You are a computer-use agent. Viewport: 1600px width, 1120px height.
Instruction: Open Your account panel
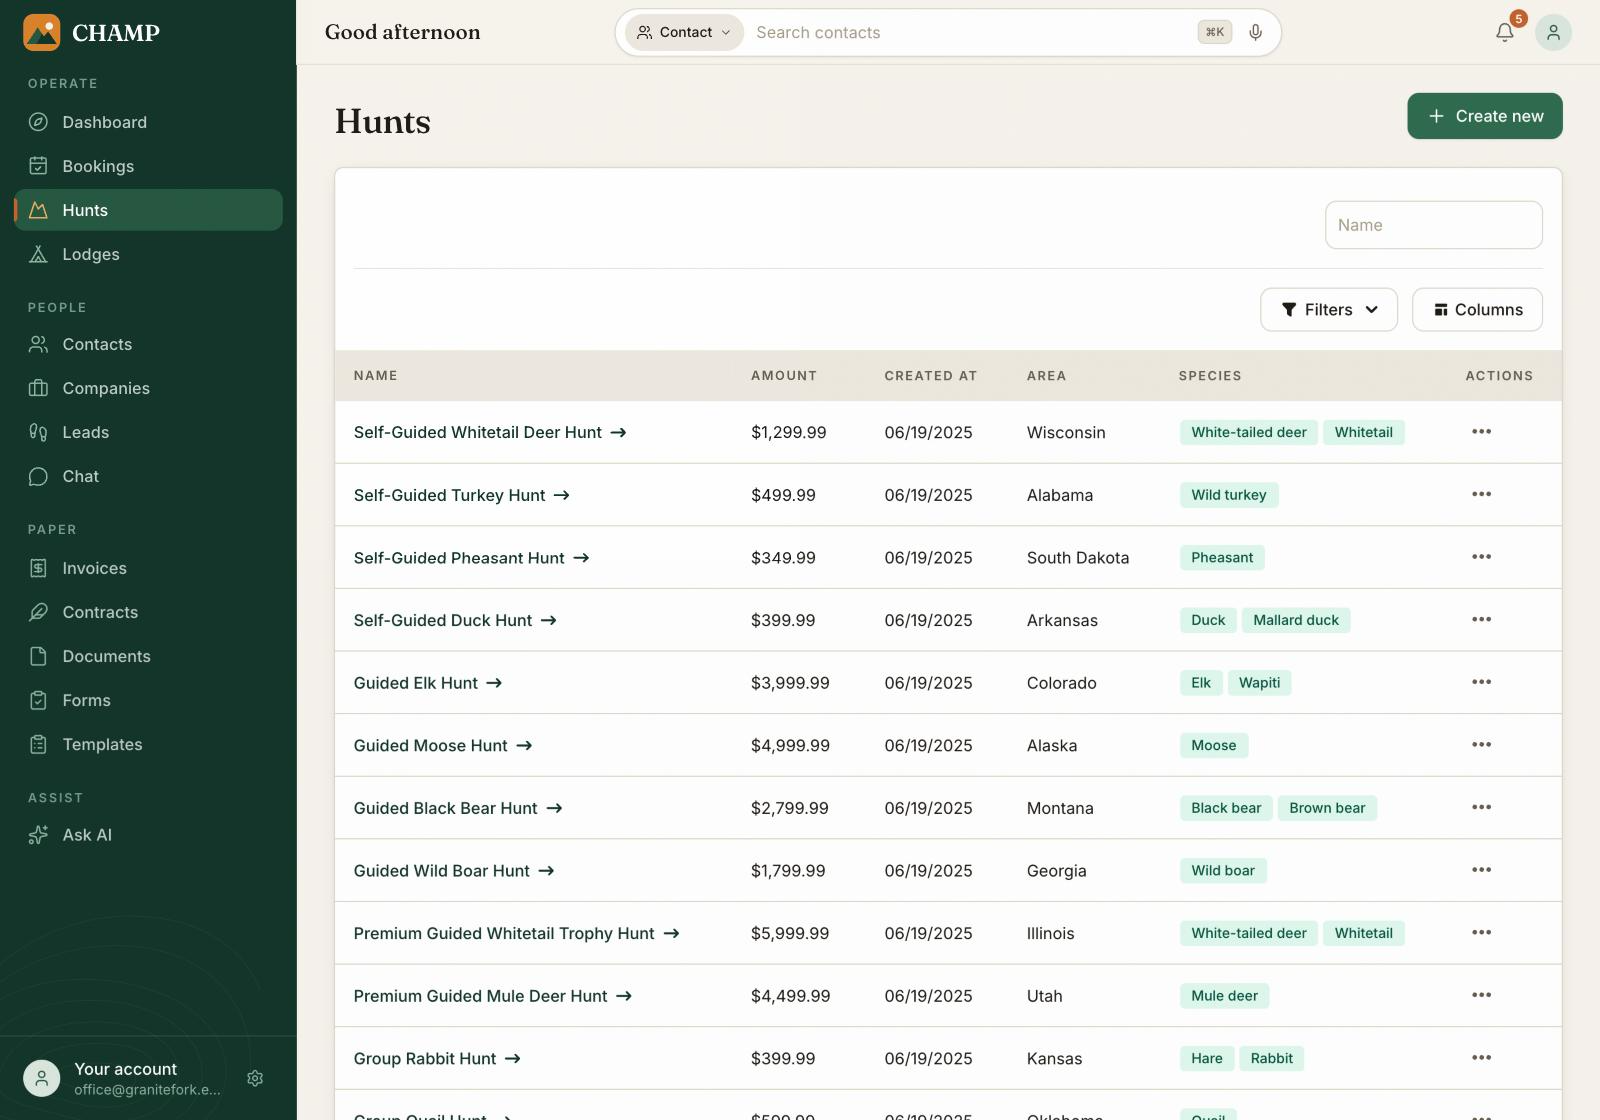pyautogui.click(x=148, y=1078)
